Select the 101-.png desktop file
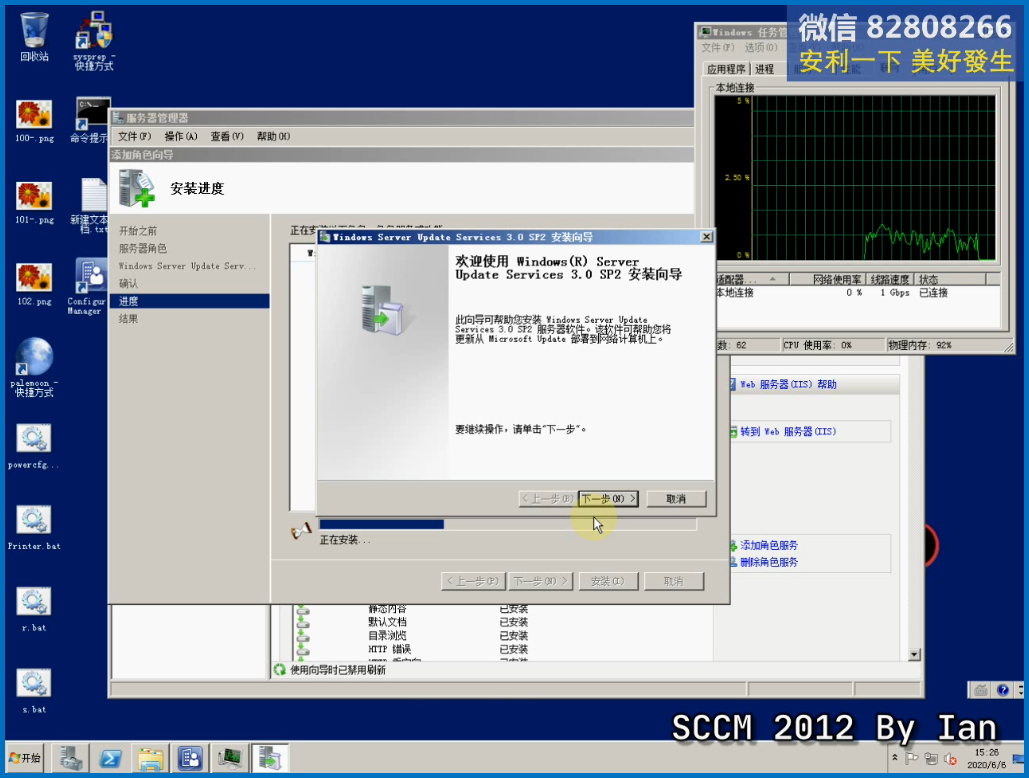1029x778 pixels. pos(34,203)
